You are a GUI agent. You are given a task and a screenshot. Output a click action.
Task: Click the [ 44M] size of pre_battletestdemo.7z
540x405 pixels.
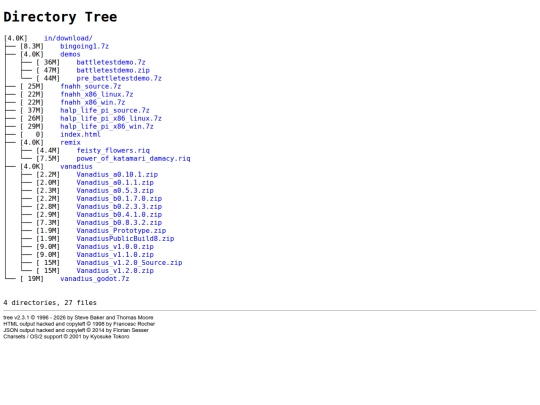[48, 78]
